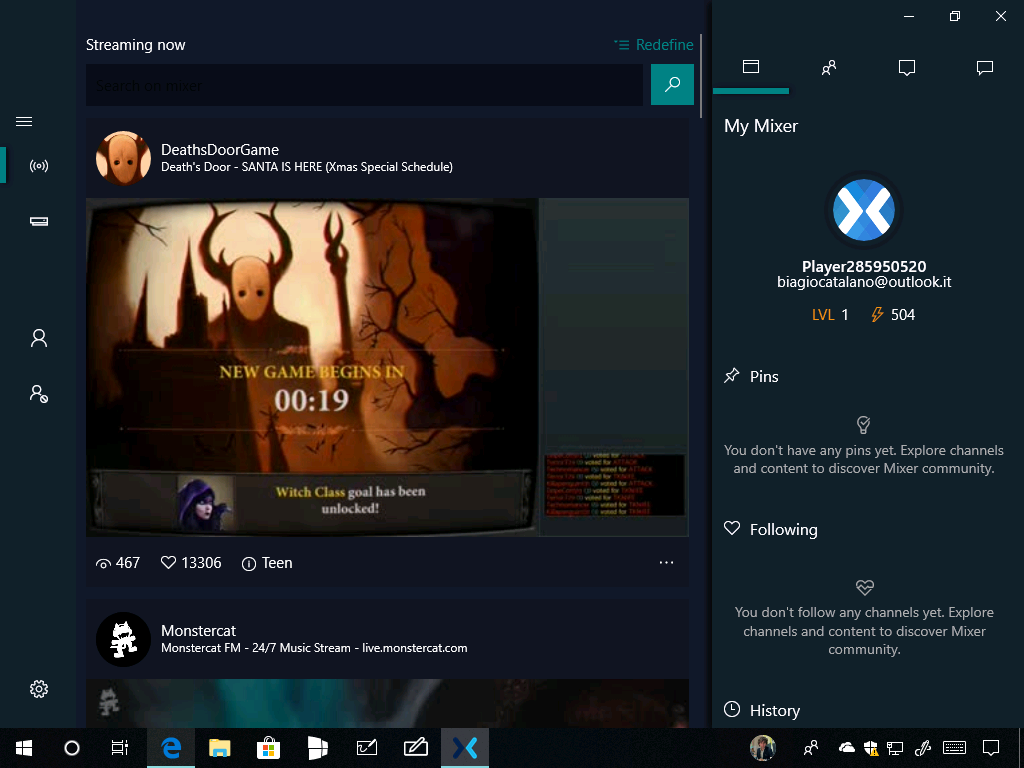Click the Teen rating info icon
The height and width of the screenshot is (768, 1024).
coord(249,564)
